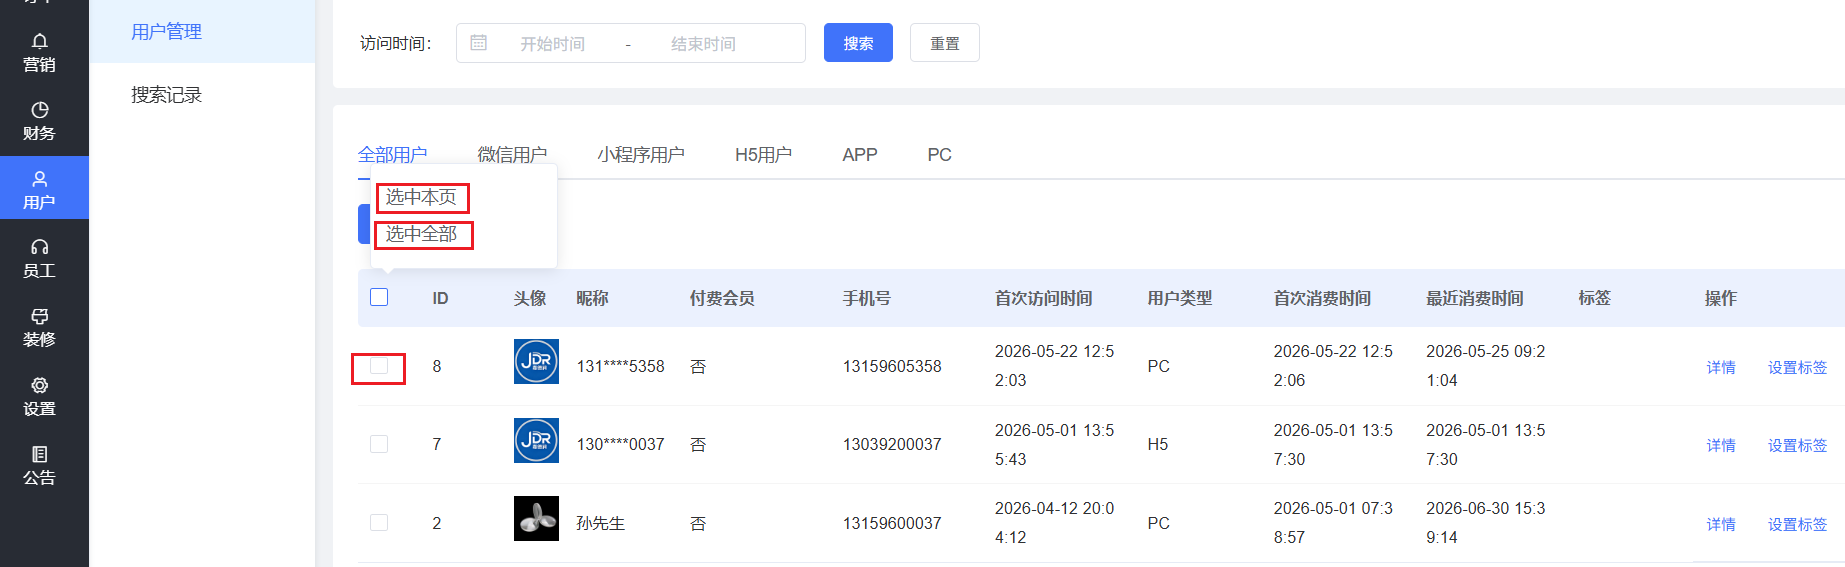This screenshot has height=567, width=1845.
Task: Open the 员工 staff sidebar section
Action: 40,259
